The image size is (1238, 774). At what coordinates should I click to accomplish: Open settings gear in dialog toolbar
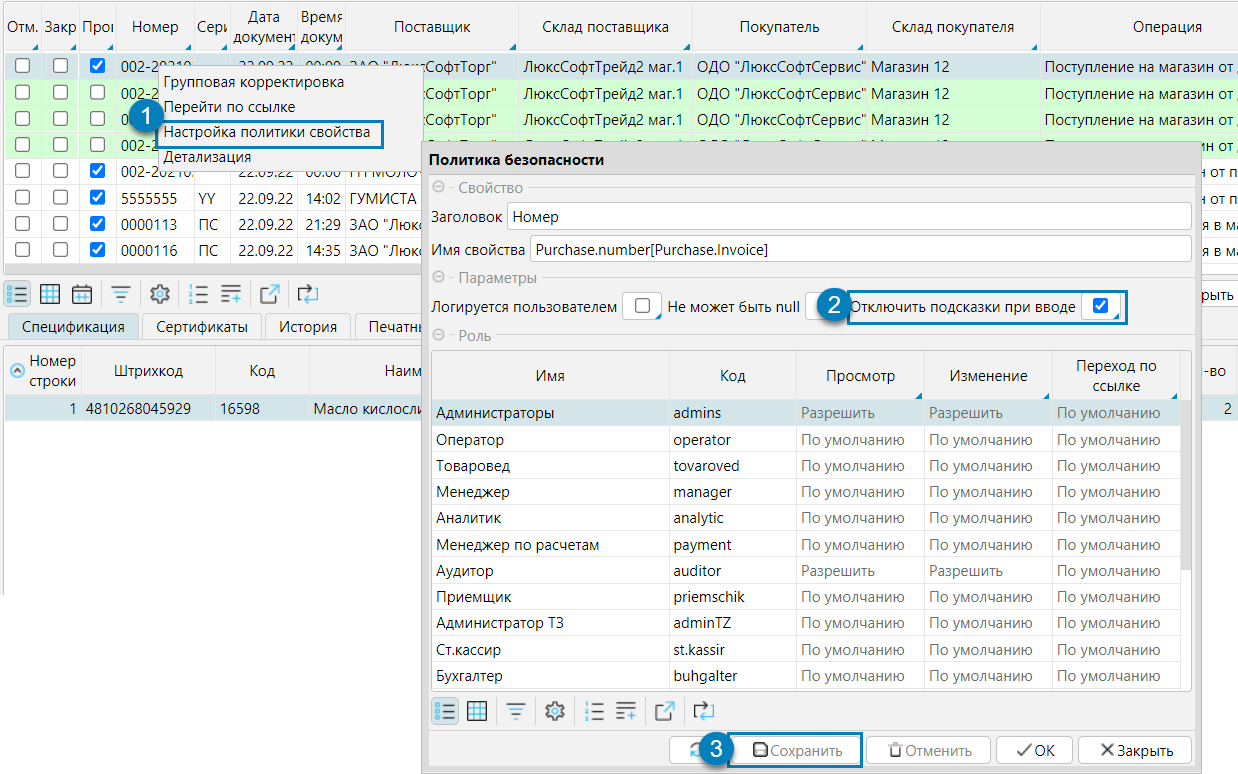(556, 711)
